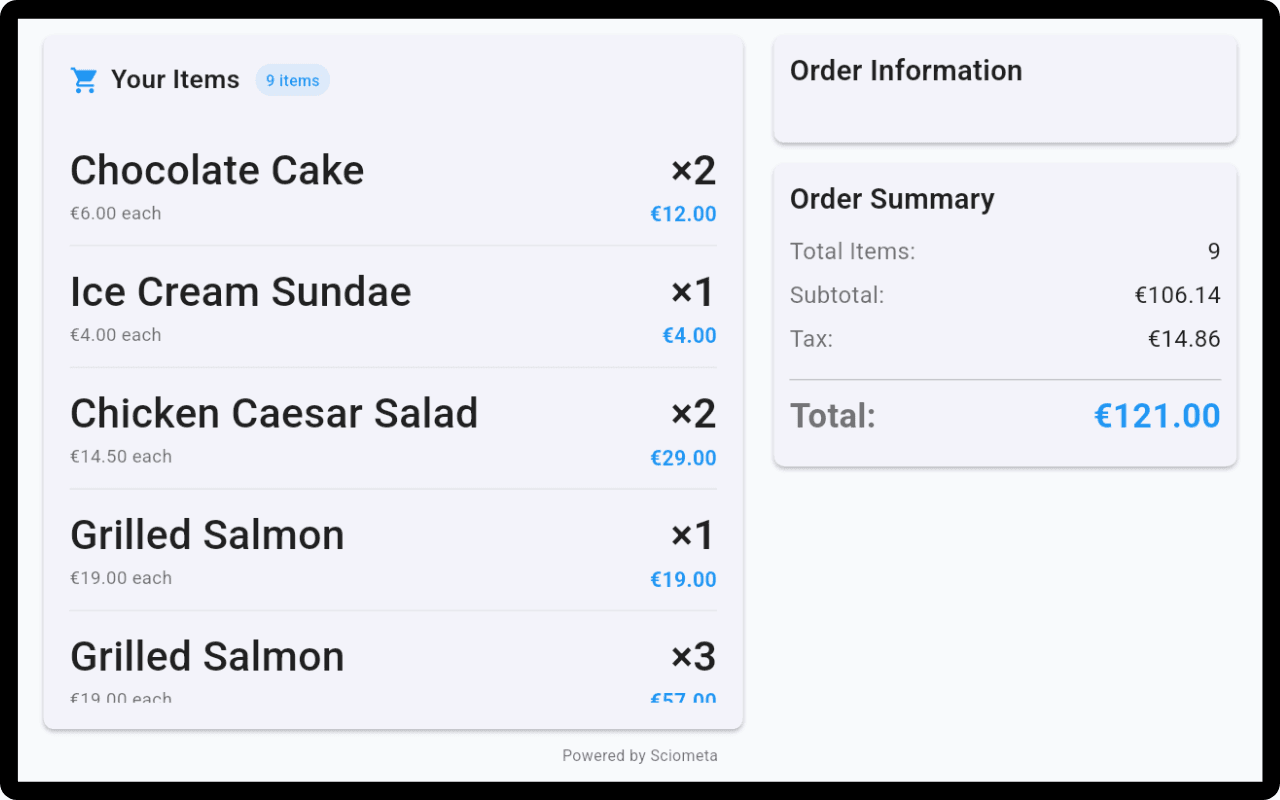Click the blue €121.00 grand total
The image size is (1280, 800).
pos(1157,415)
